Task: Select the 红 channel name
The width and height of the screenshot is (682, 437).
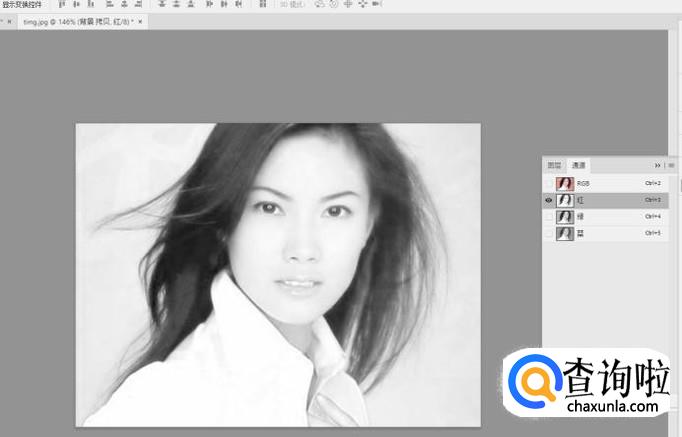Action: coord(580,200)
